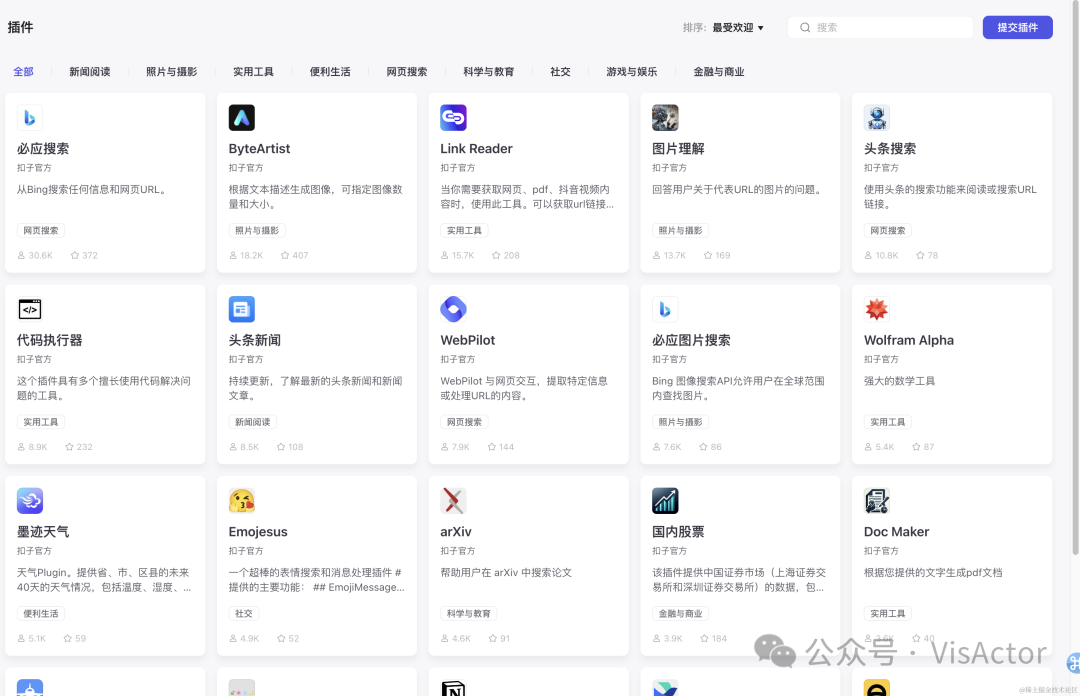Switch to the 新闻阅读 tab
This screenshot has height=696, width=1080.
(90, 72)
